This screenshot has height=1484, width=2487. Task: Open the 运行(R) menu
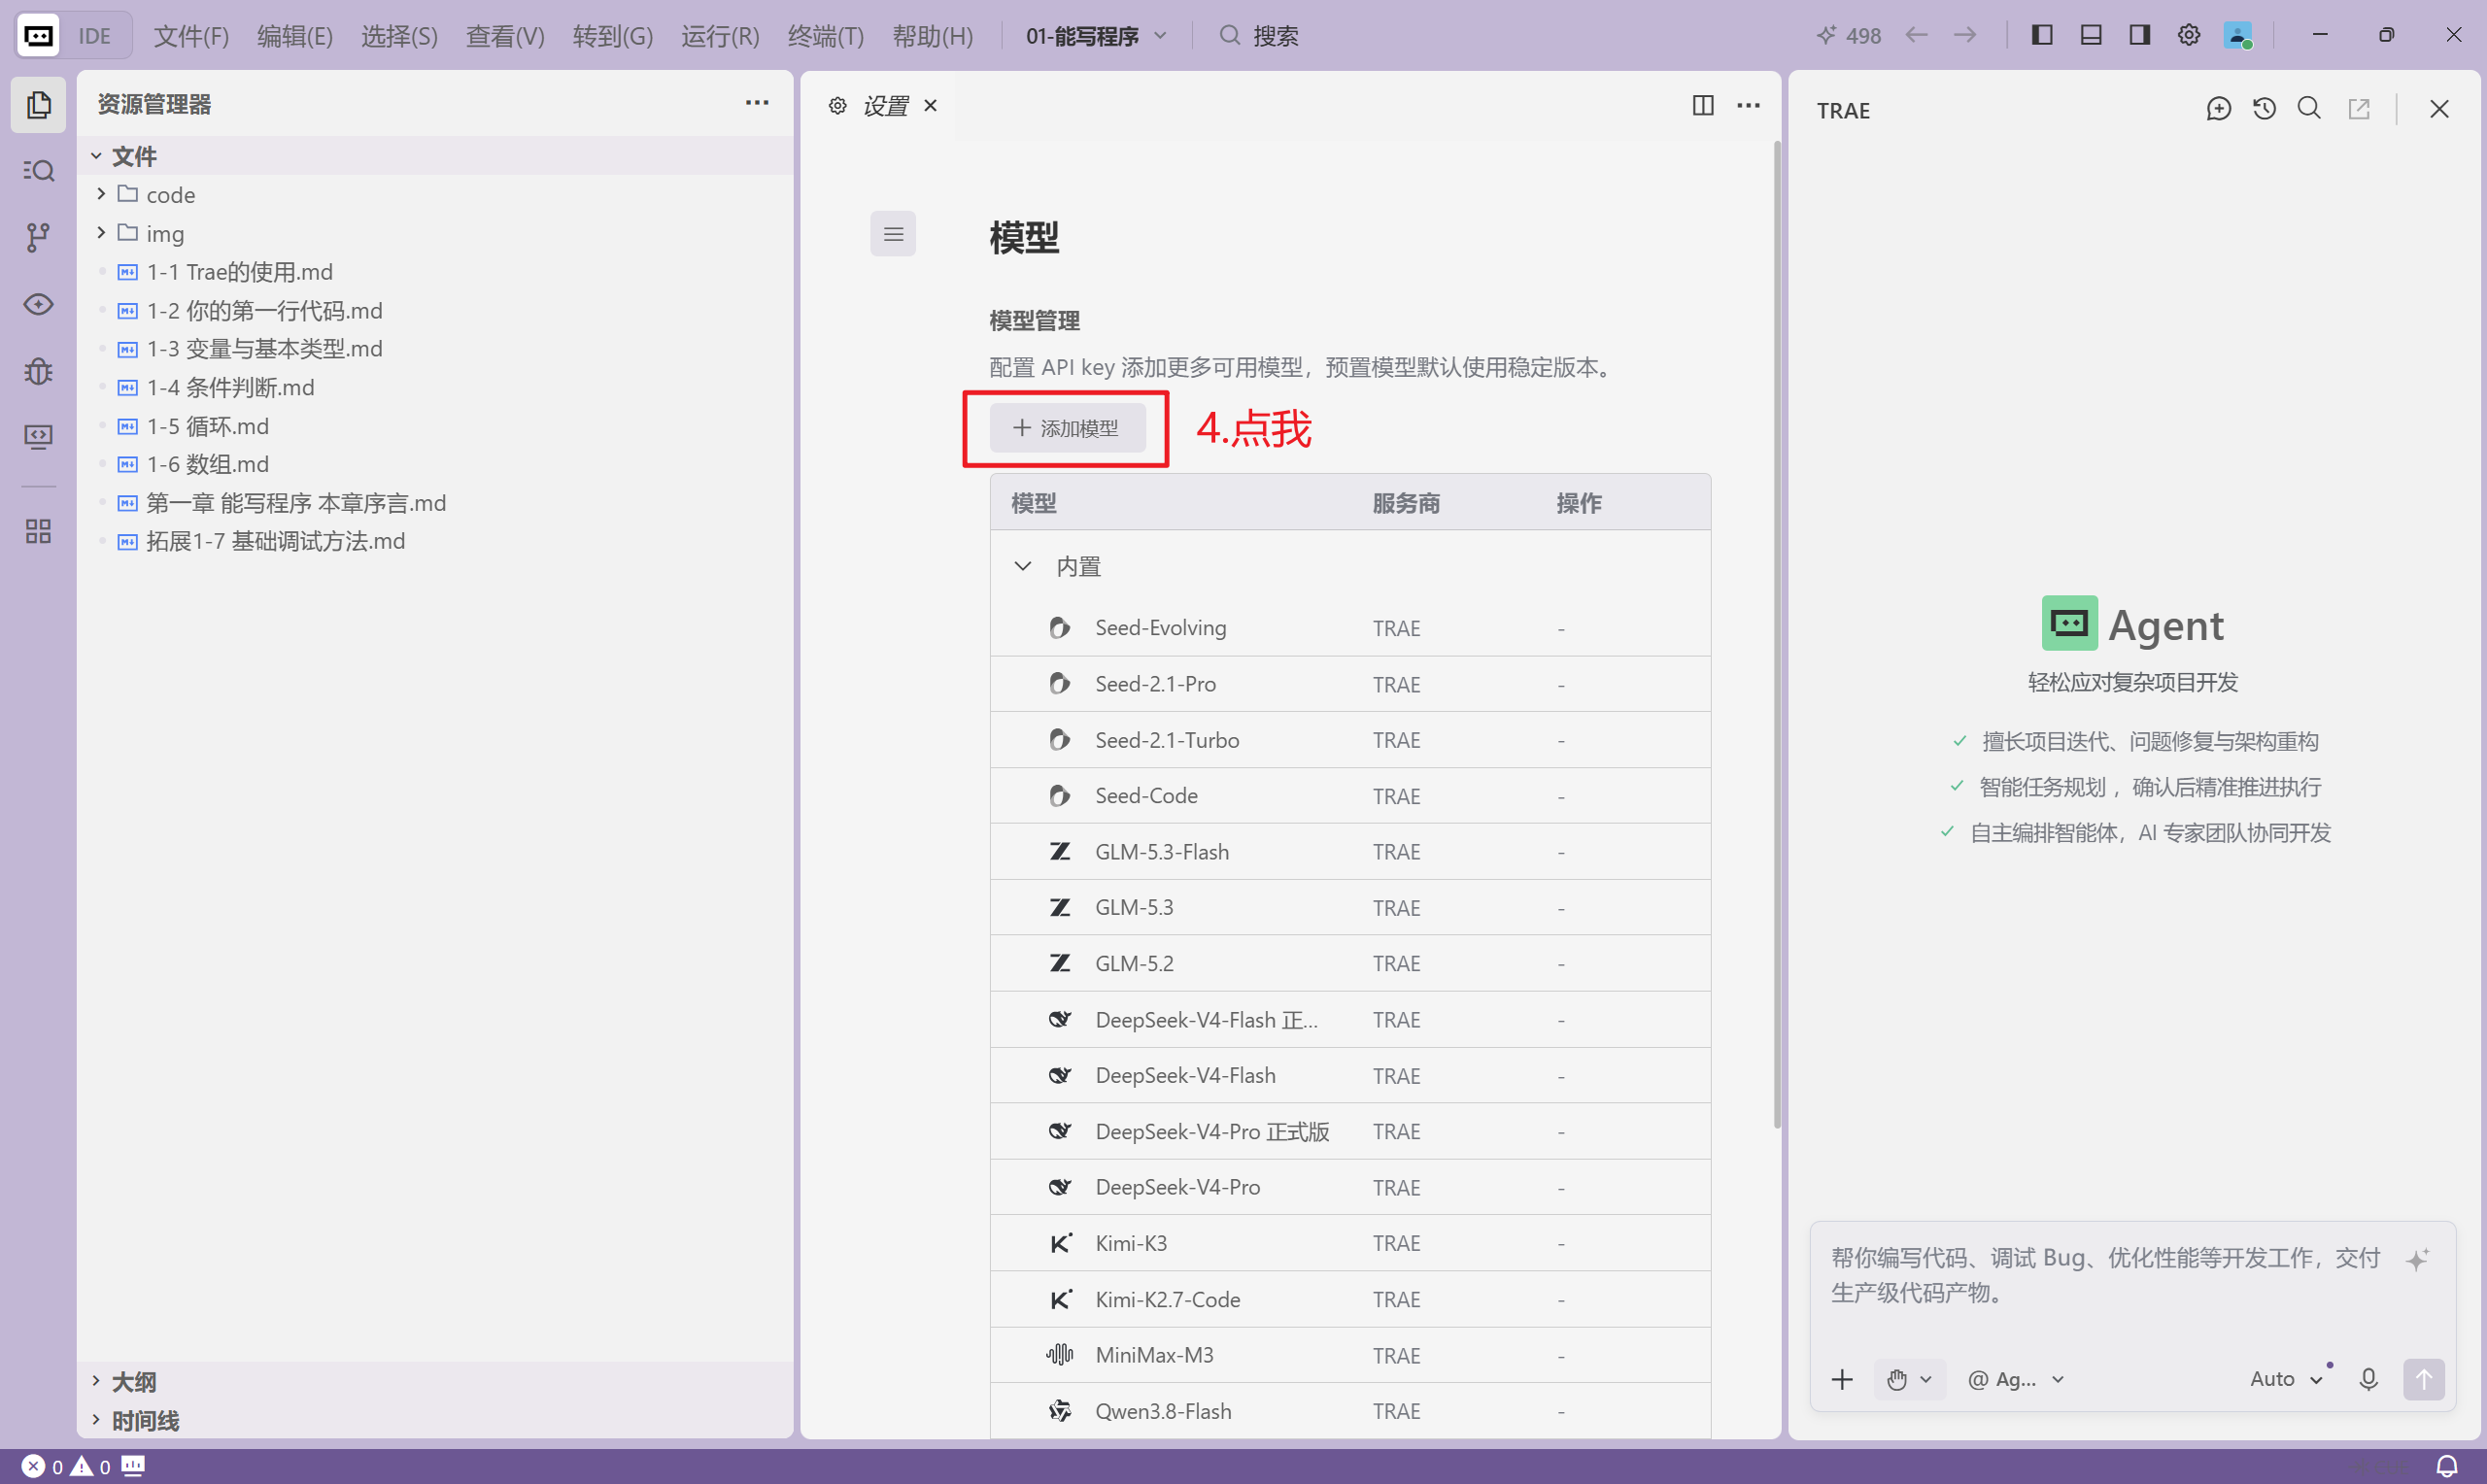pos(720,36)
